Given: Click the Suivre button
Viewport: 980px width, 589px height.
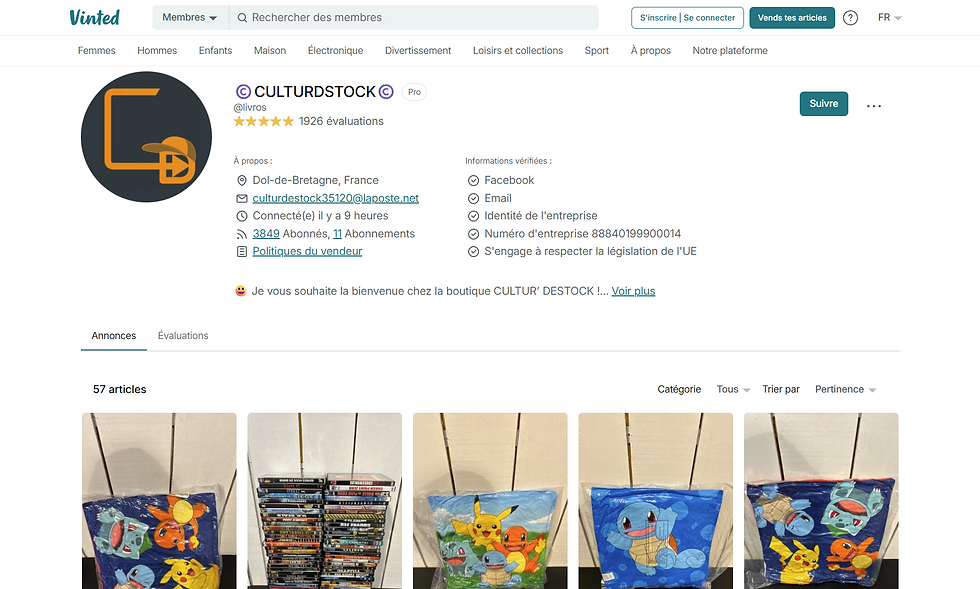Looking at the screenshot, I should 824,104.
